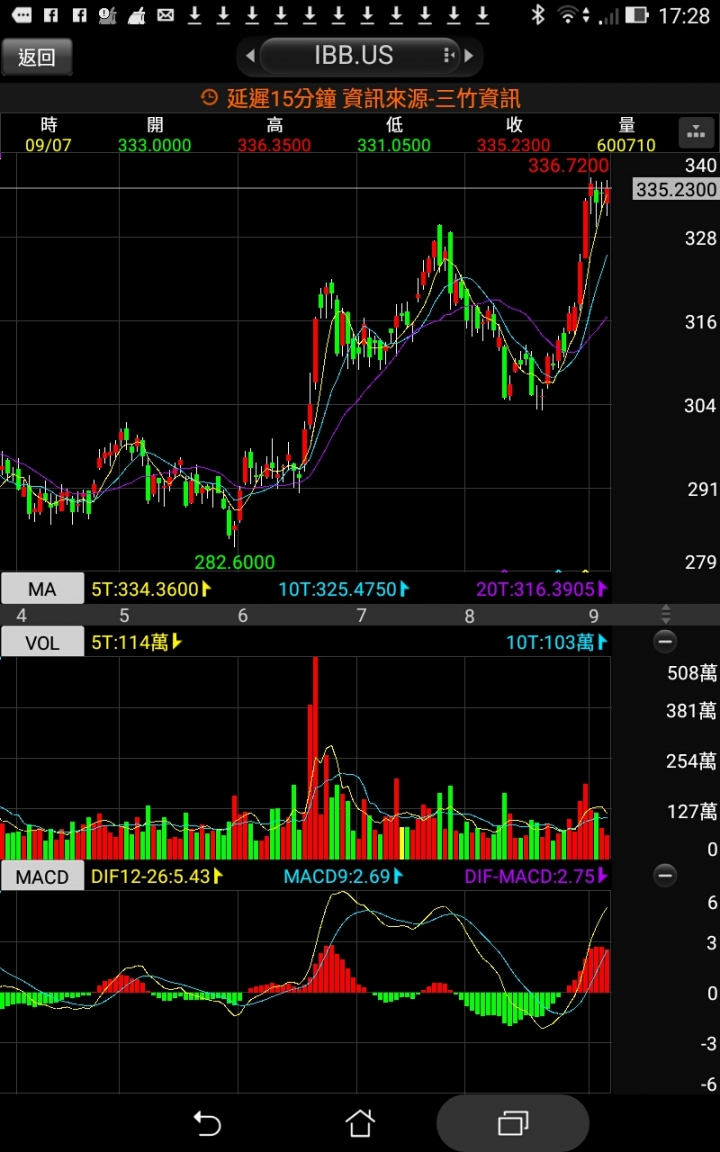The image size is (720, 1152).
Task: Tap the battery status icon
Action: click(637, 14)
